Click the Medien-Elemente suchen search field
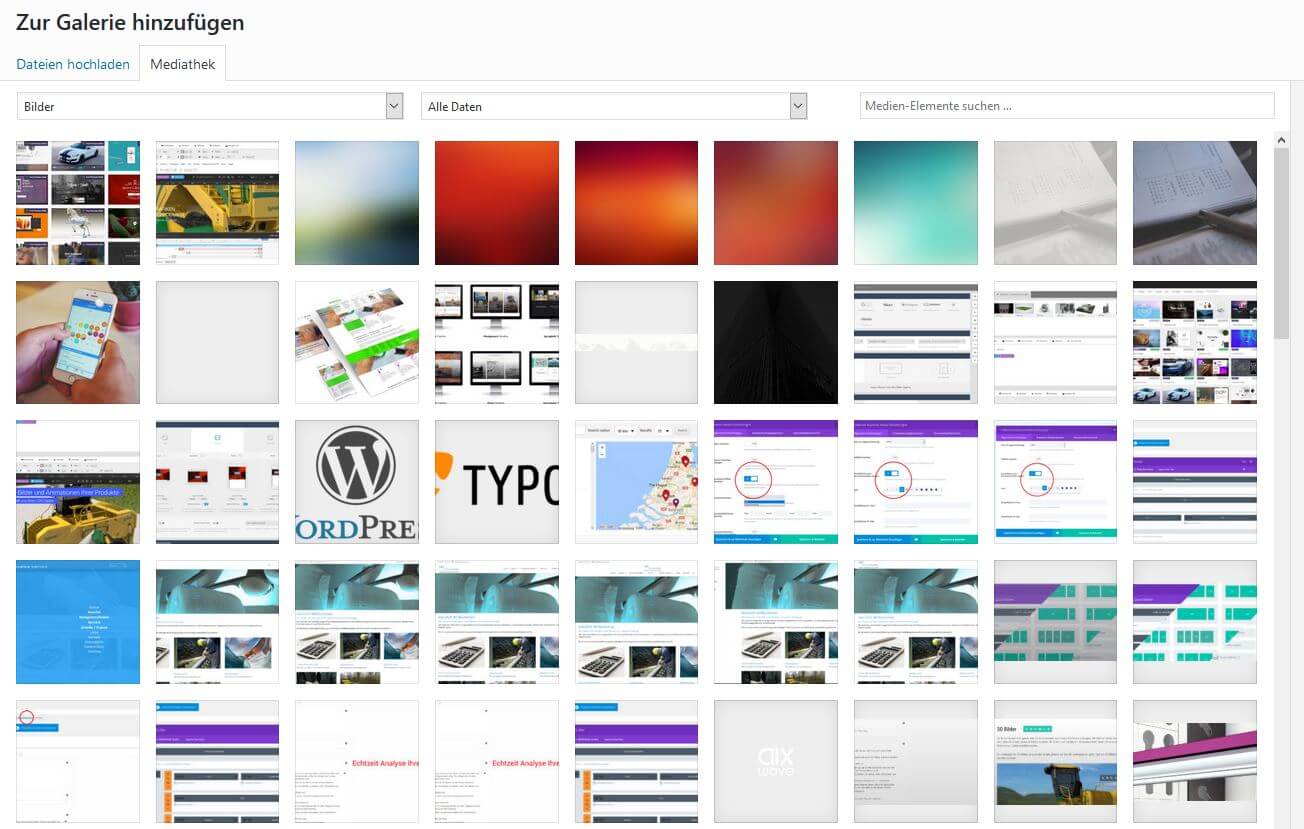 (x=1067, y=106)
